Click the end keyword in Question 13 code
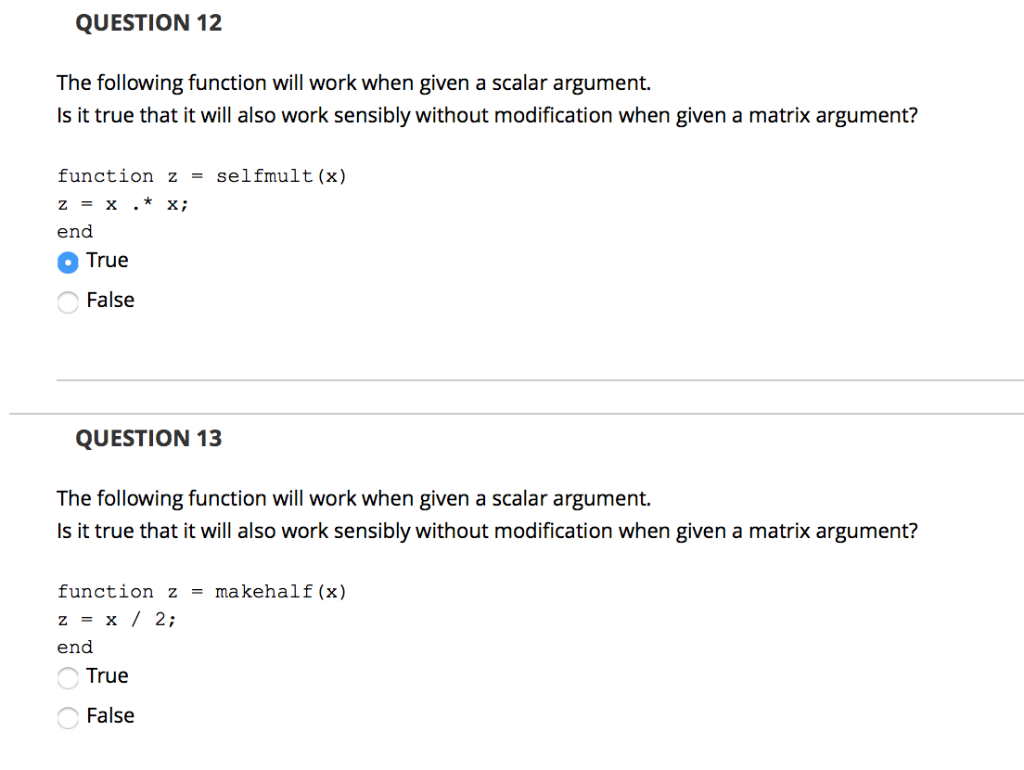Viewport: 1024px width, 770px height. [x=74, y=646]
